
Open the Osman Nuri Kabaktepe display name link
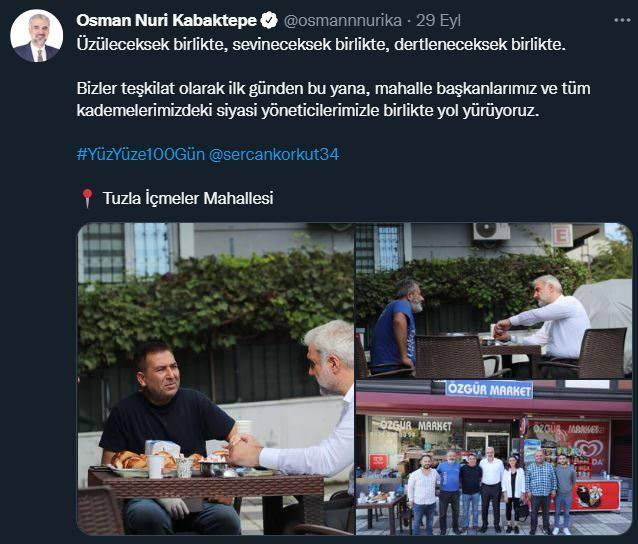tap(166, 20)
